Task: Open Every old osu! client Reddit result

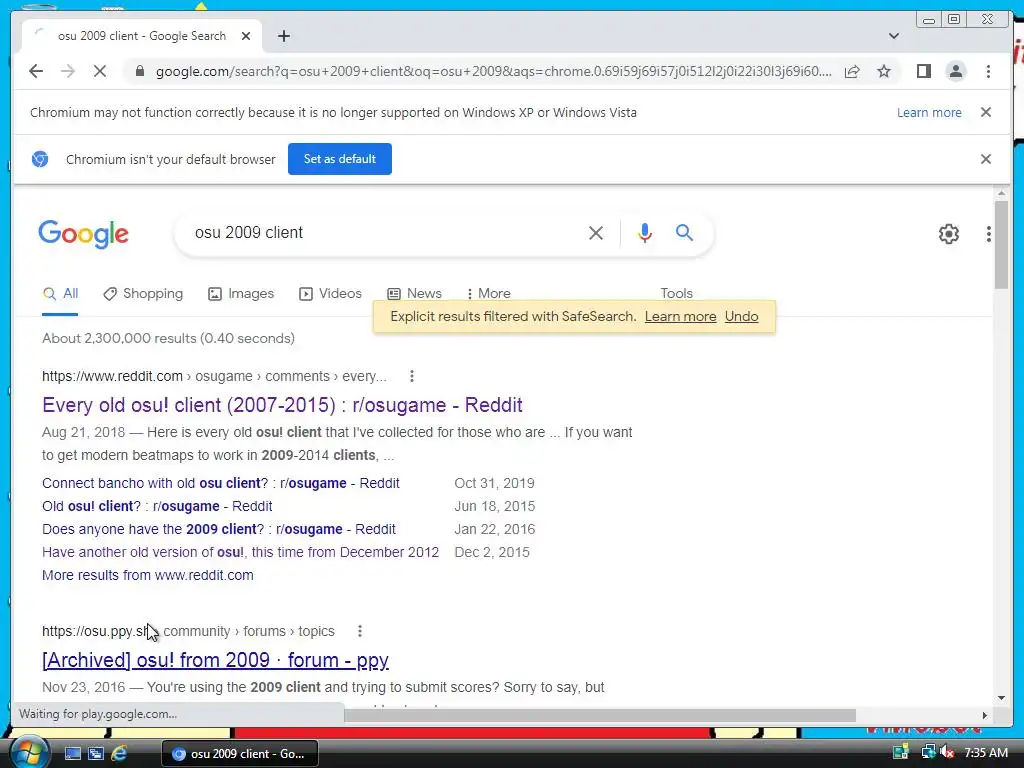Action: coord(282,405)
